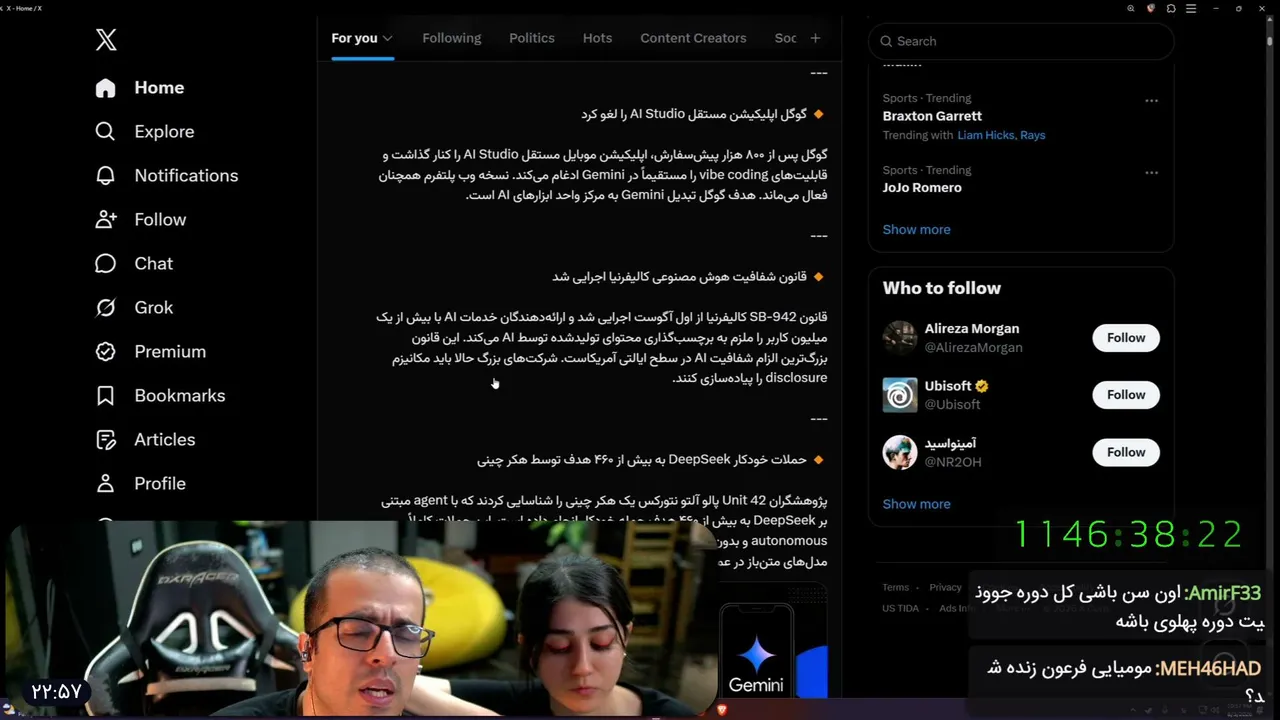Select the For you tab

[x=354, y=38]
